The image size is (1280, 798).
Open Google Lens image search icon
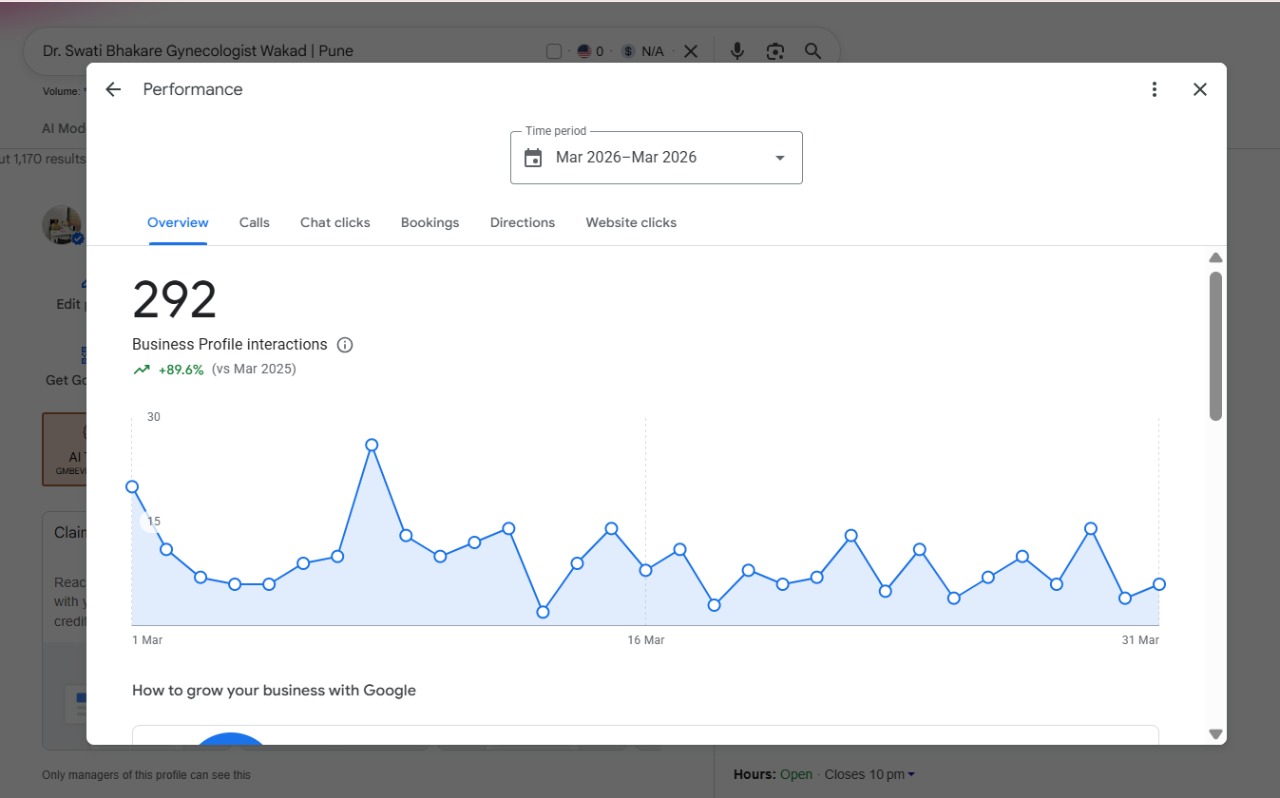775,51
